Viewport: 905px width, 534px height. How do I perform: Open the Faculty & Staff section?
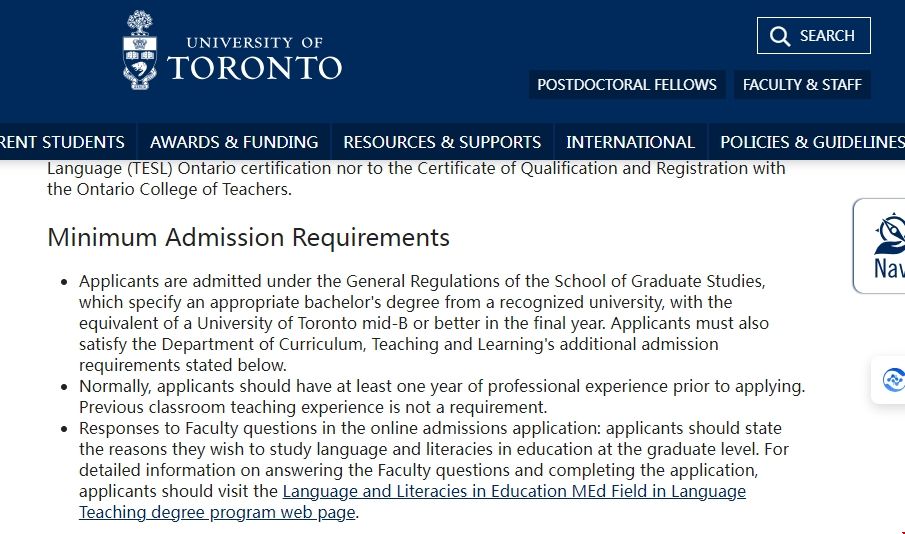click(x=801, y=85)
